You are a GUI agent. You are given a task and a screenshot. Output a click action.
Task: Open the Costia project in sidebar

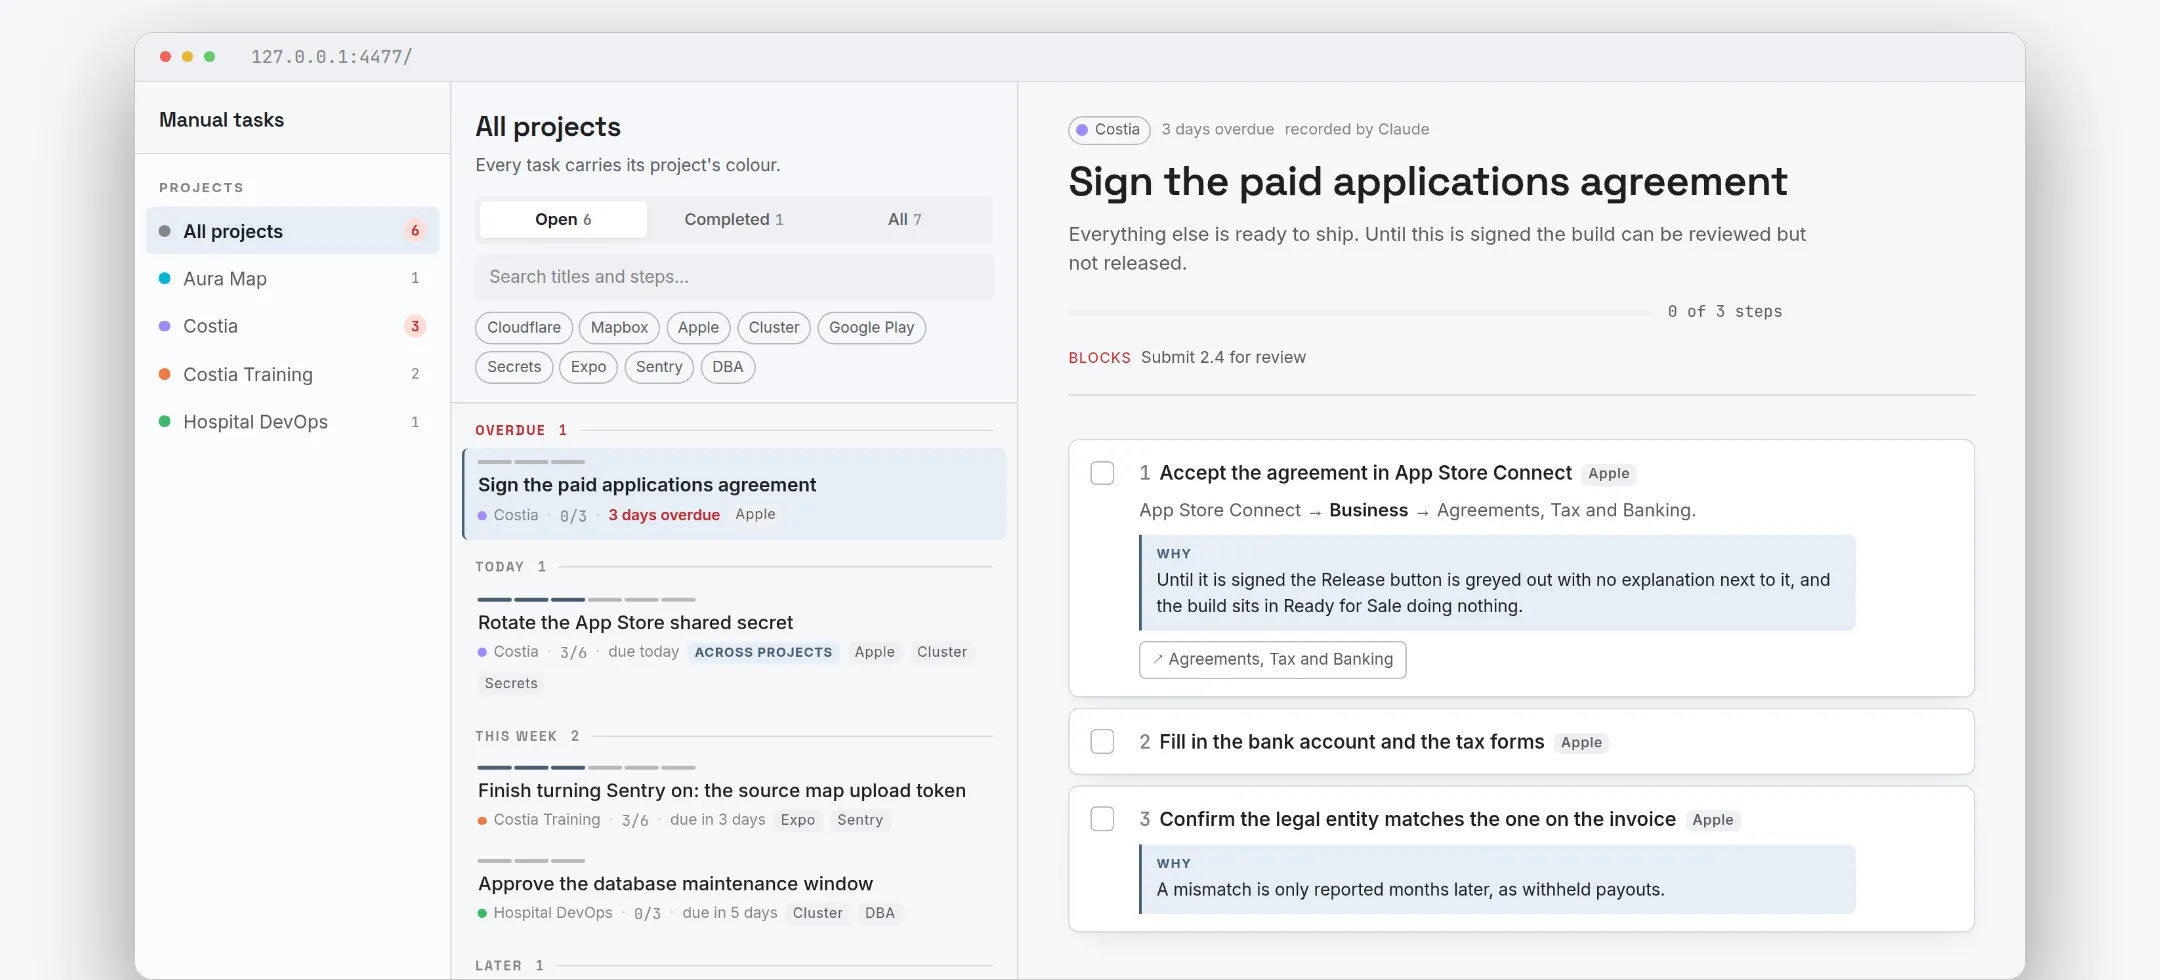point(292,326)
